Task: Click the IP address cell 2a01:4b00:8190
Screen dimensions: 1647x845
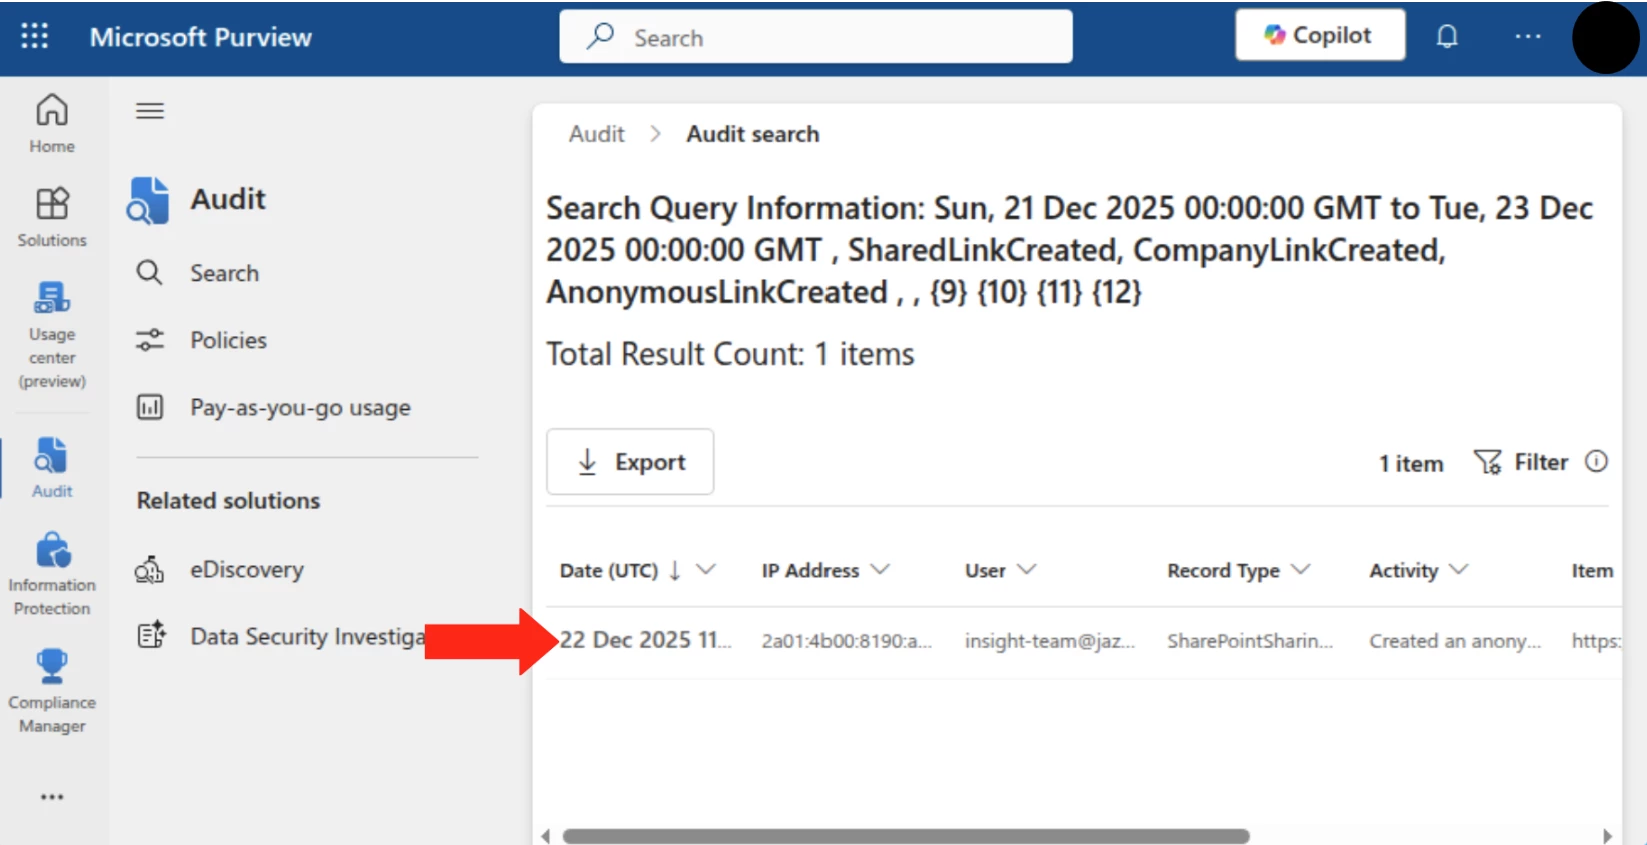Action: pos(847,641)
